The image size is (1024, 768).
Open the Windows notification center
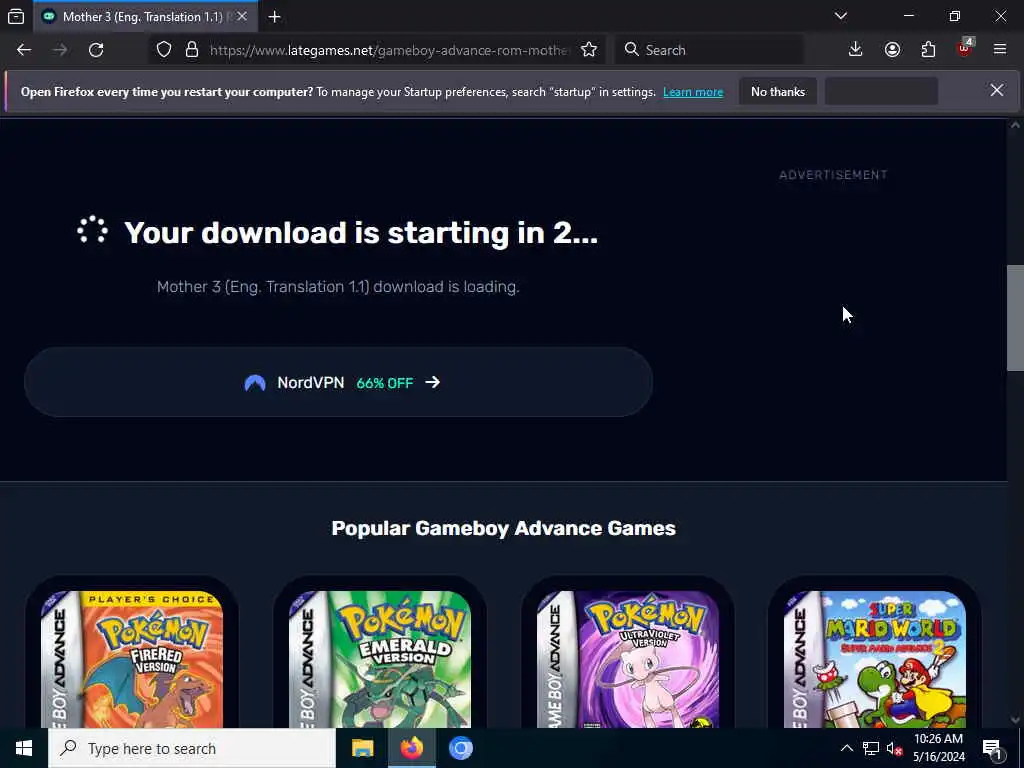992,748
